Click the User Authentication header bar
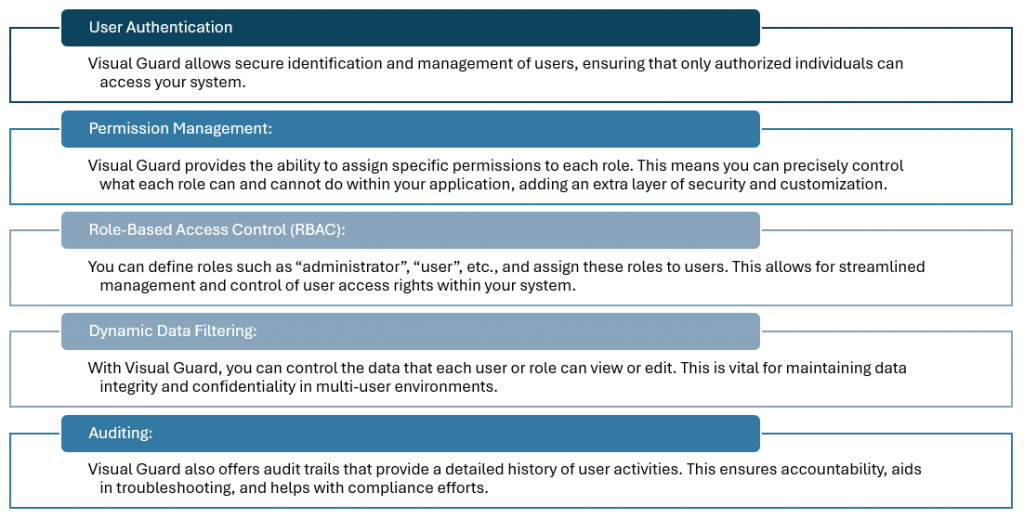1024x519 pixels. tap(410, 27)
